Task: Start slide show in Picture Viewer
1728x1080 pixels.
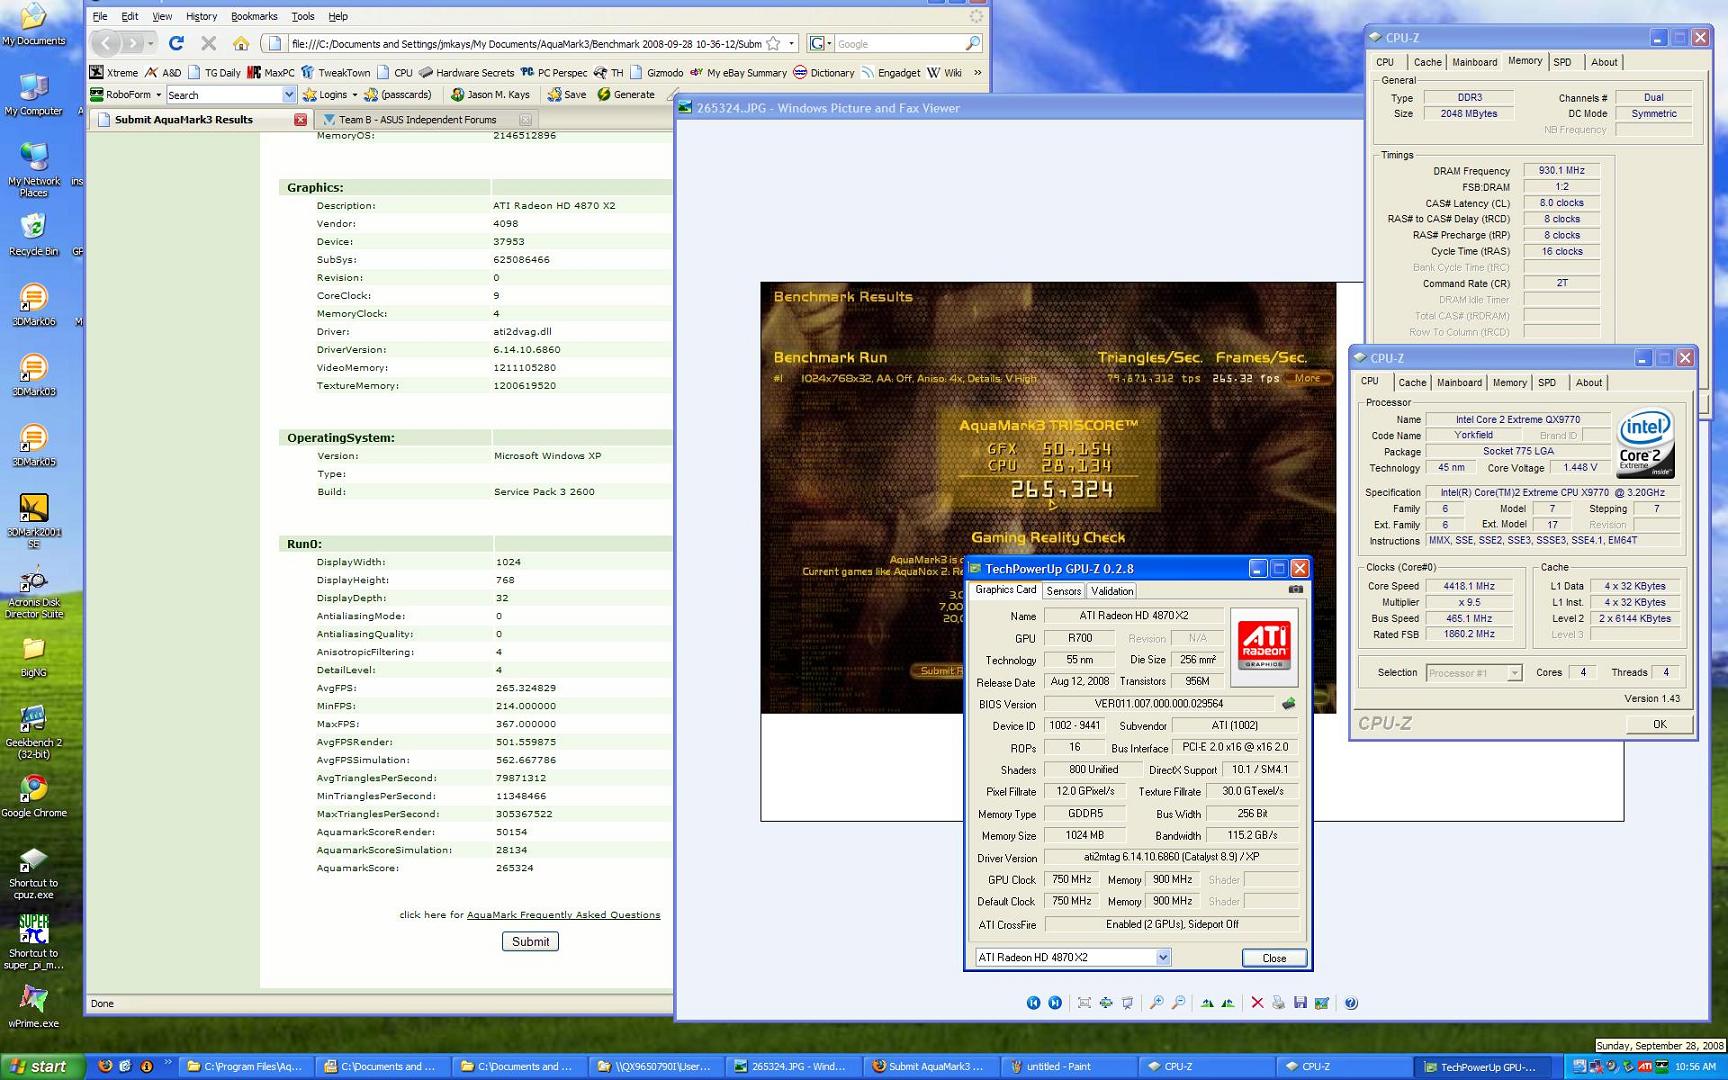Action: tap(1128, 1003)
